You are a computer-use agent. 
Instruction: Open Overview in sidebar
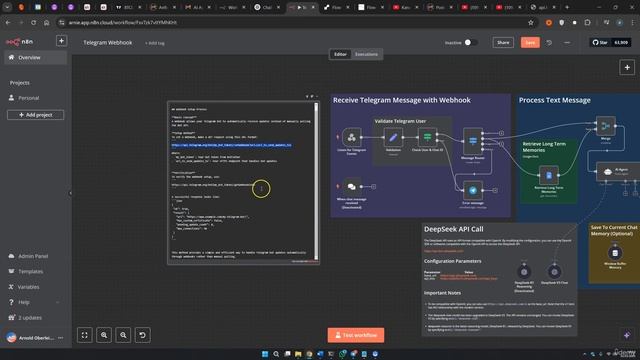(36, 58)
